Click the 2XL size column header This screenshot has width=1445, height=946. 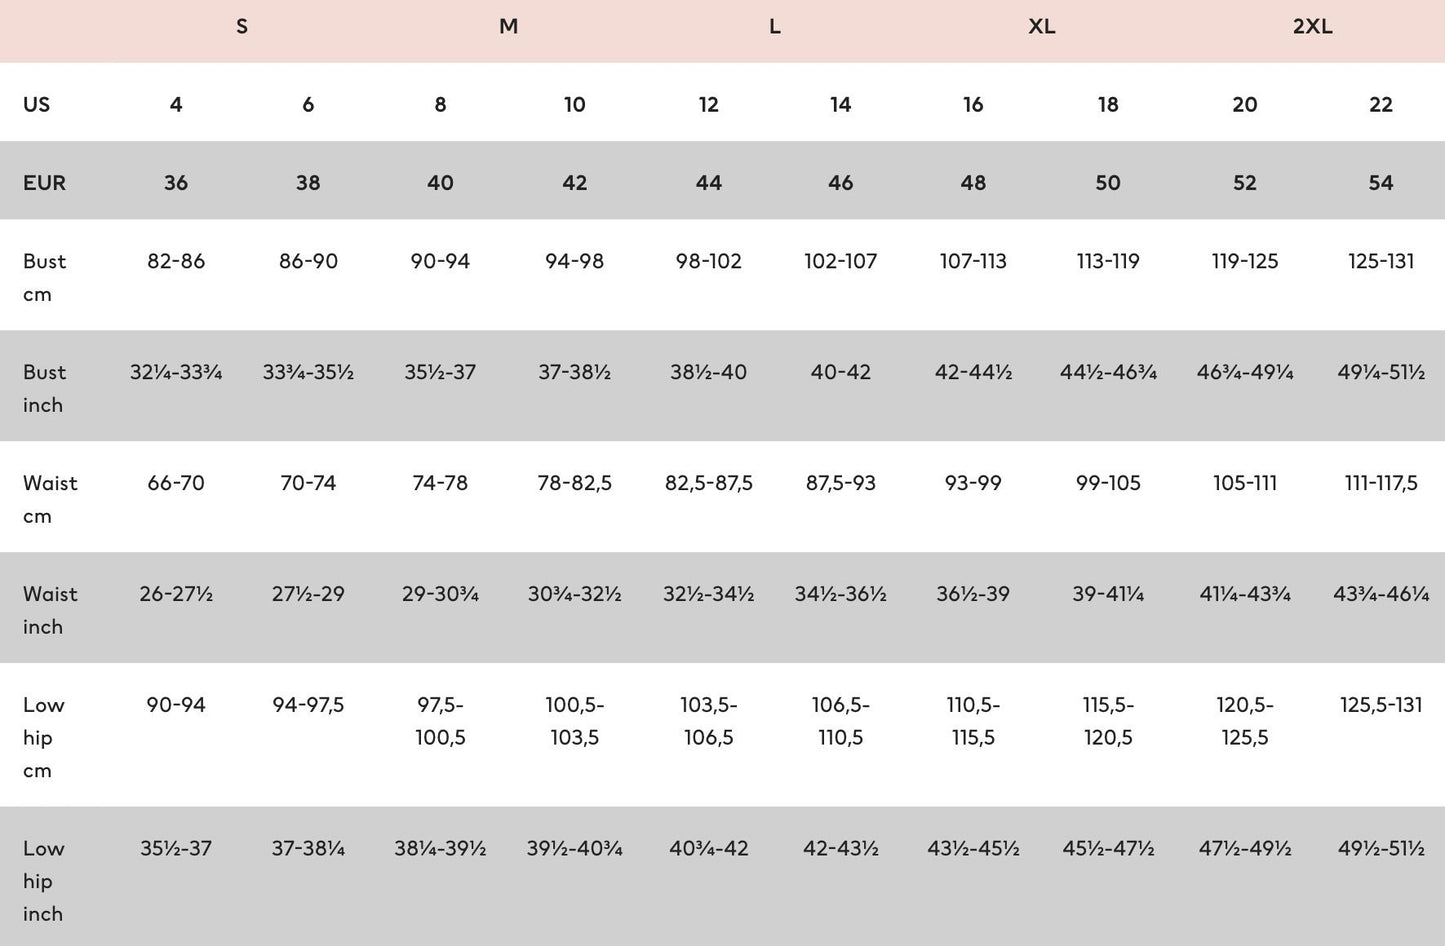coord(1312,27)
